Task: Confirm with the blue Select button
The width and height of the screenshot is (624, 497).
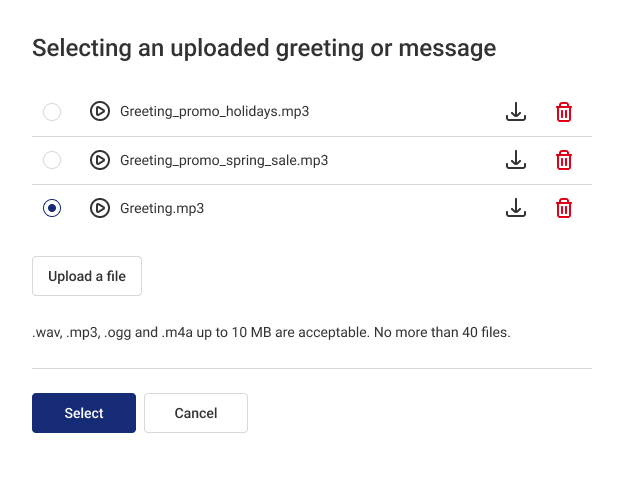Action: pyautogui.click(x=84, y=413)
